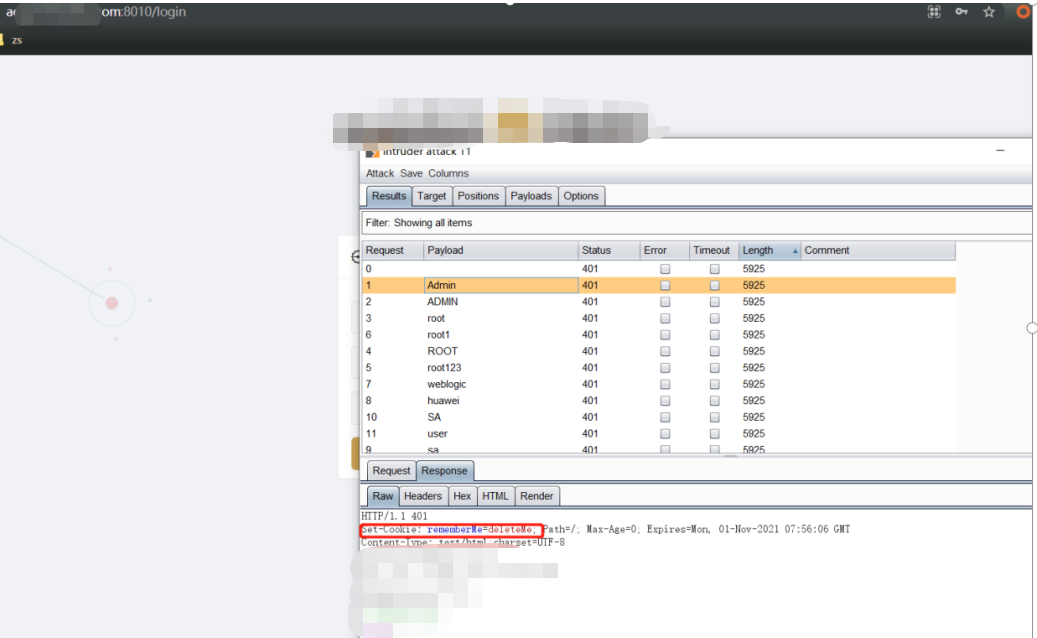1037x638 pixels.
Task: Select the root1 payload row
Action: [x=659, y=335]
